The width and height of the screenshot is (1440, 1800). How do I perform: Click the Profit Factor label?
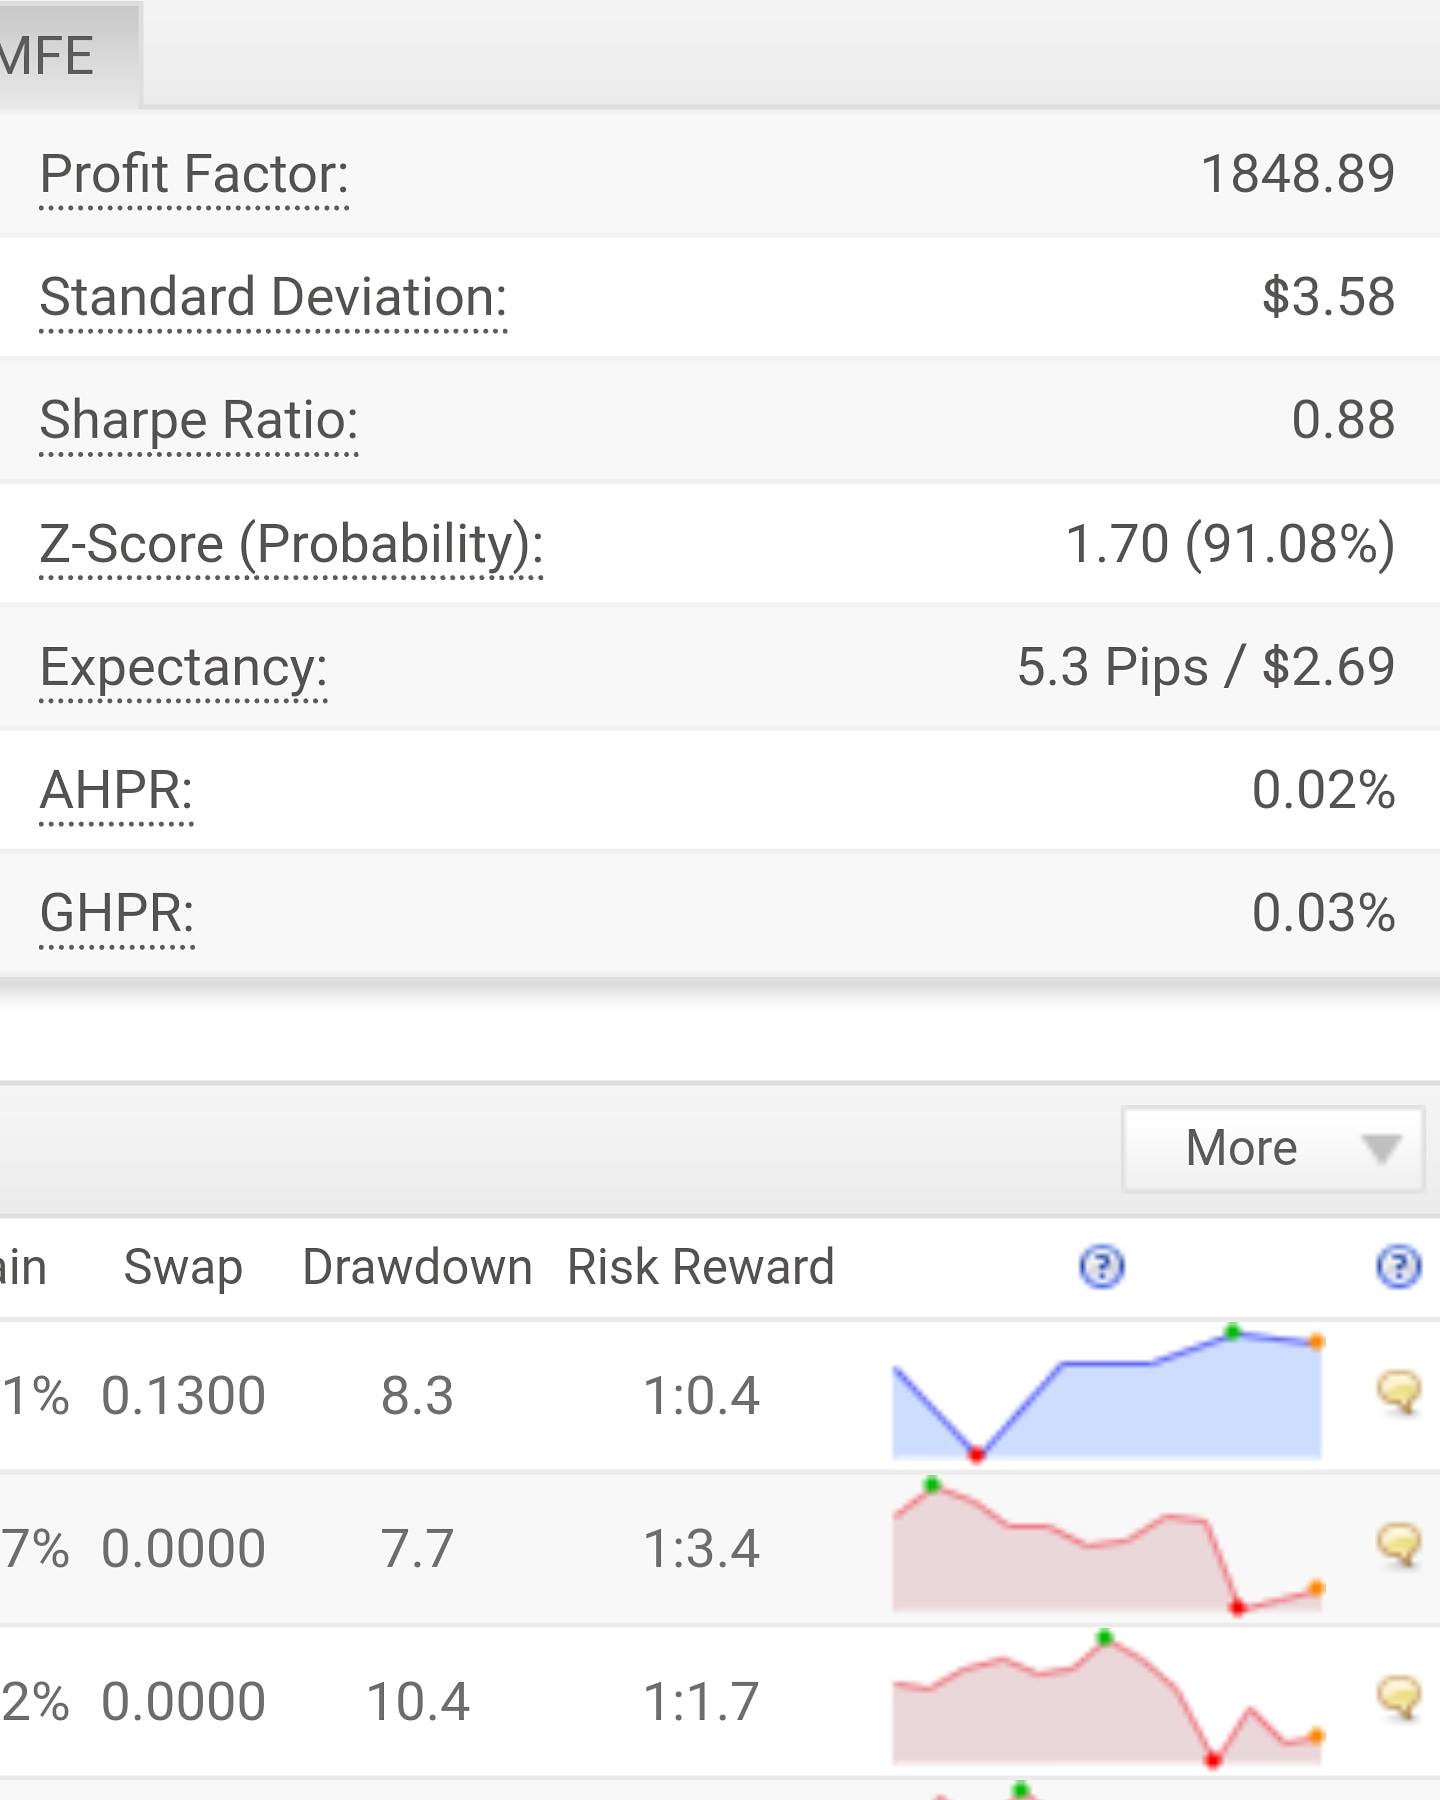point(194,174)
